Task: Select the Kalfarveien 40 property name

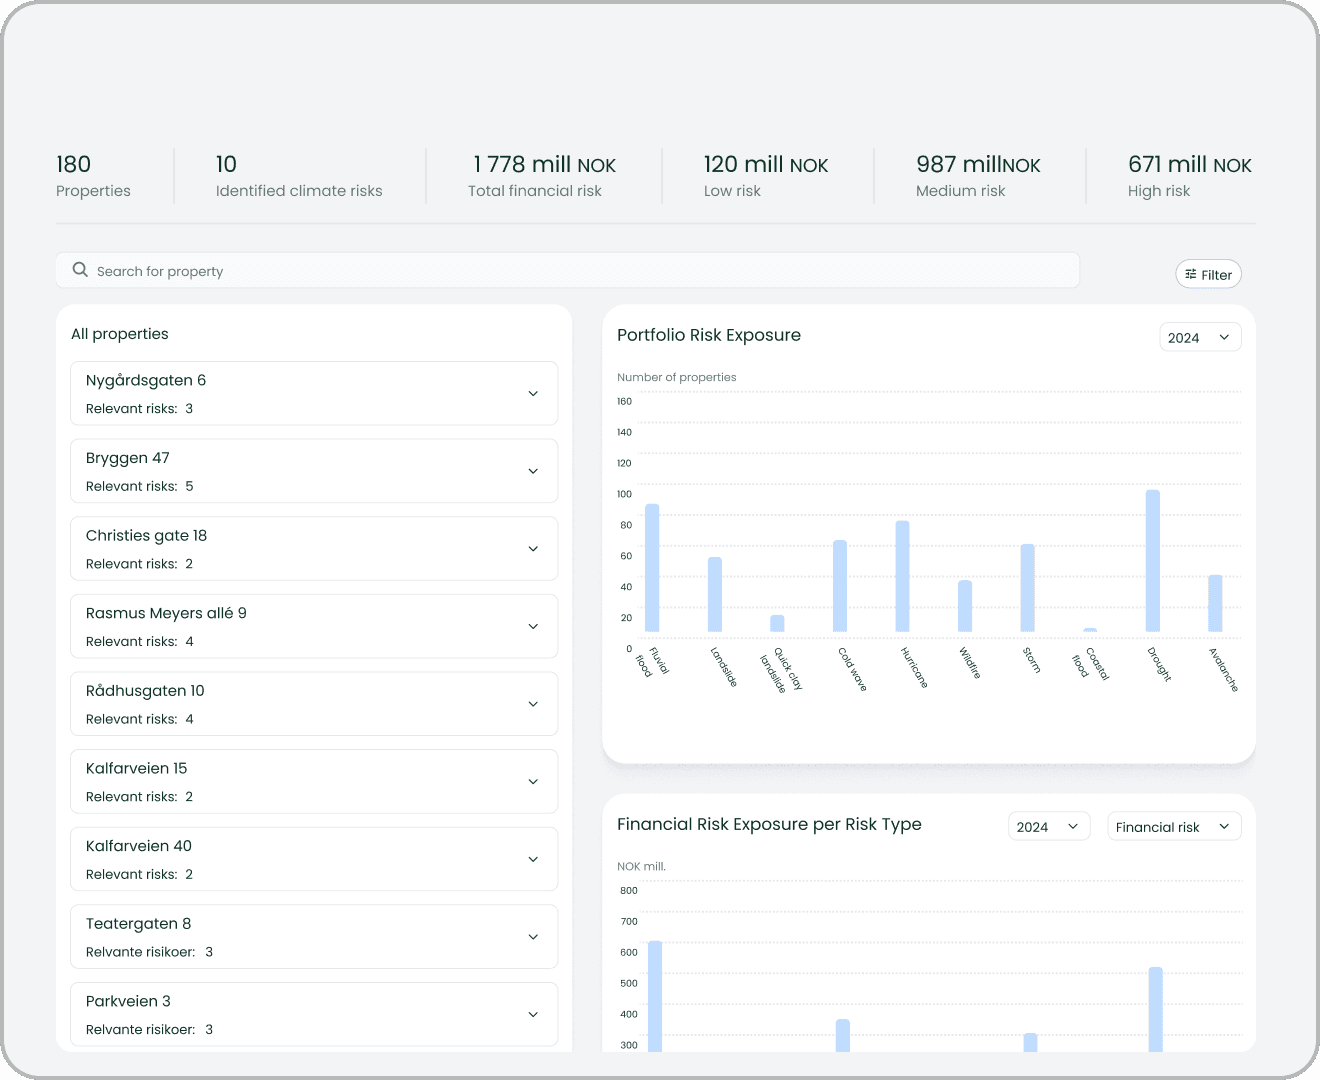Action: 139,846
